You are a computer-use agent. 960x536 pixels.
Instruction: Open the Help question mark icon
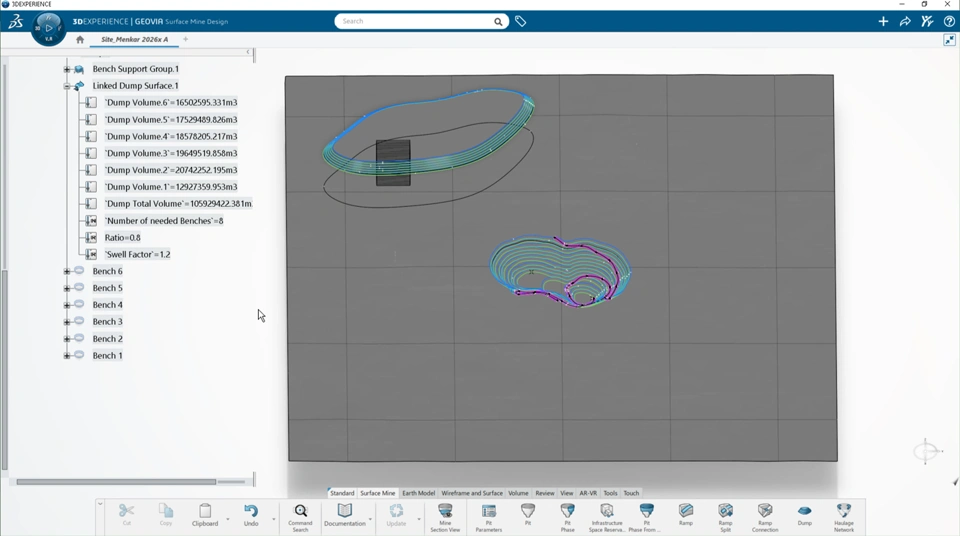[949, 21]
